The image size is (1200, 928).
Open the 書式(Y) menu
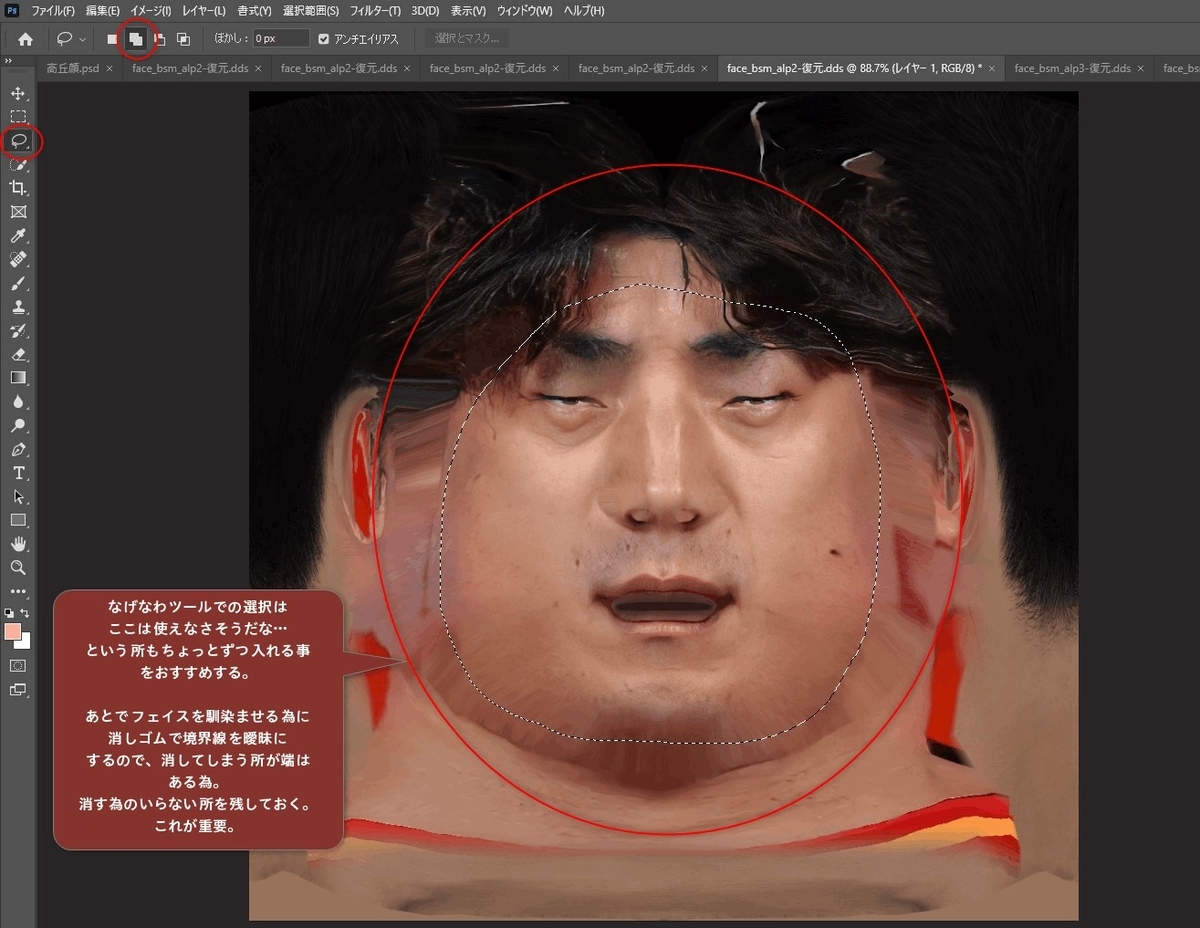click(255, 11)
